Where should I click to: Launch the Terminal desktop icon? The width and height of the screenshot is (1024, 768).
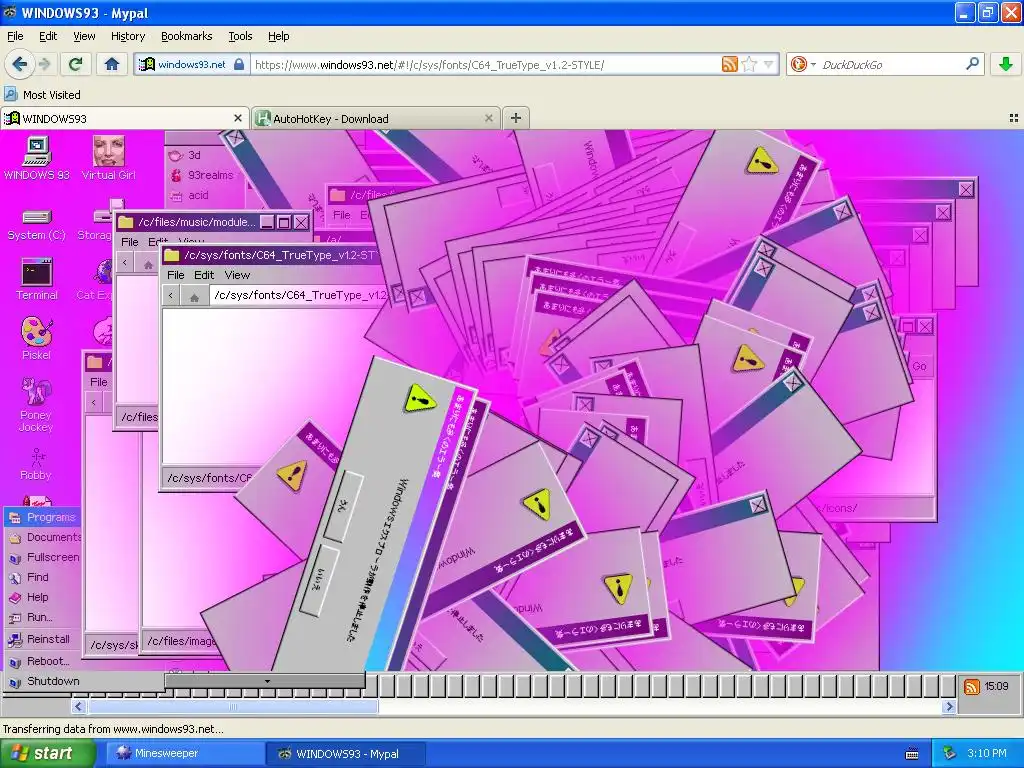[37, 280]
